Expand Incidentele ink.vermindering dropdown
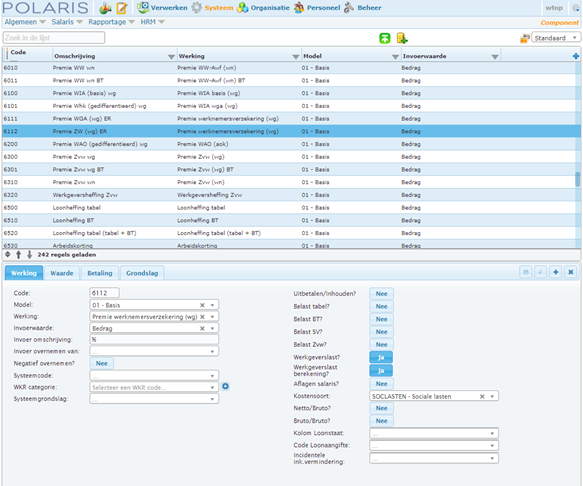 pos(492,458)
